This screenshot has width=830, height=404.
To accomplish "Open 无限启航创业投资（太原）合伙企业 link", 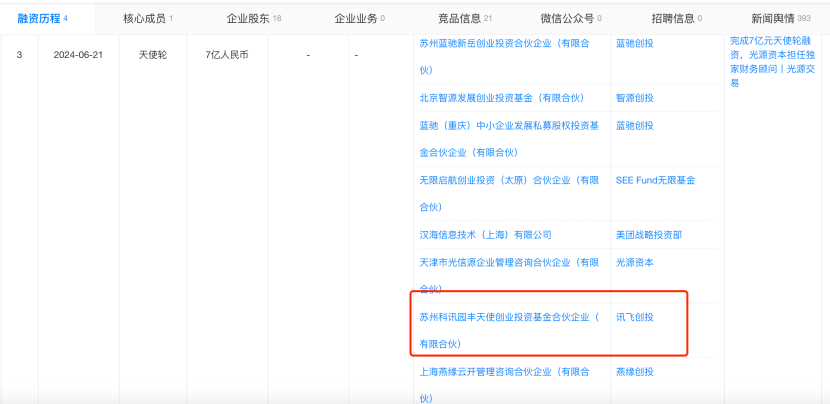I will 509,193.
